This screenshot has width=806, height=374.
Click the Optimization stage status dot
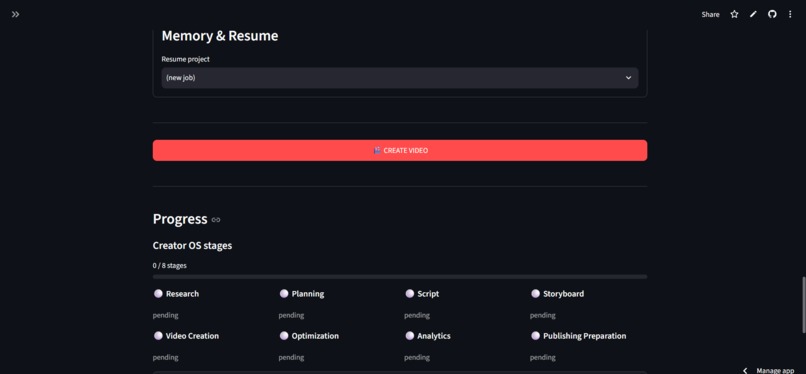point(284,335)
